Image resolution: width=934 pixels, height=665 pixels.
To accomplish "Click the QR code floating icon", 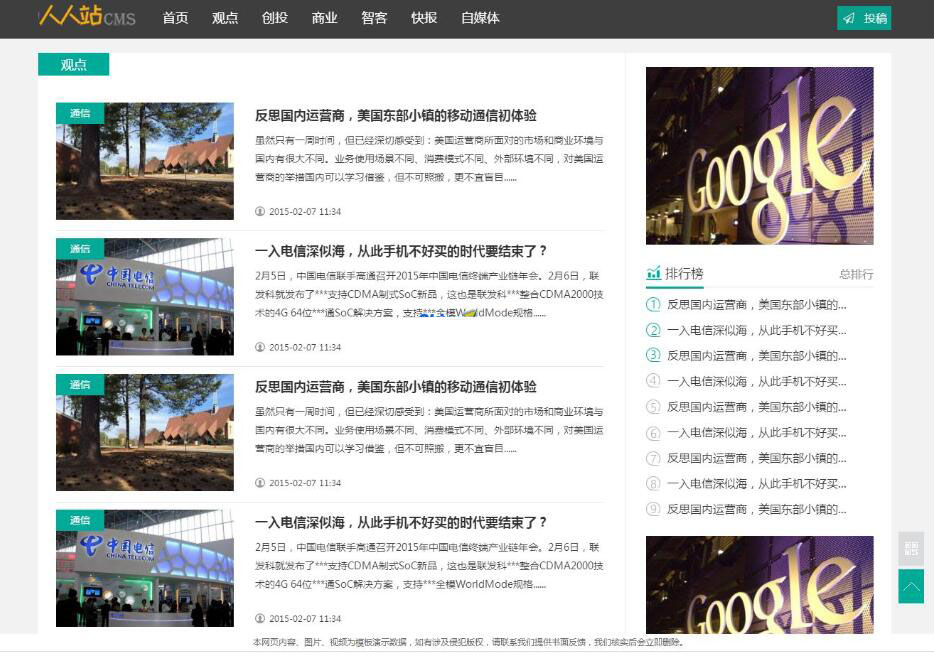I will pos(911,549).
